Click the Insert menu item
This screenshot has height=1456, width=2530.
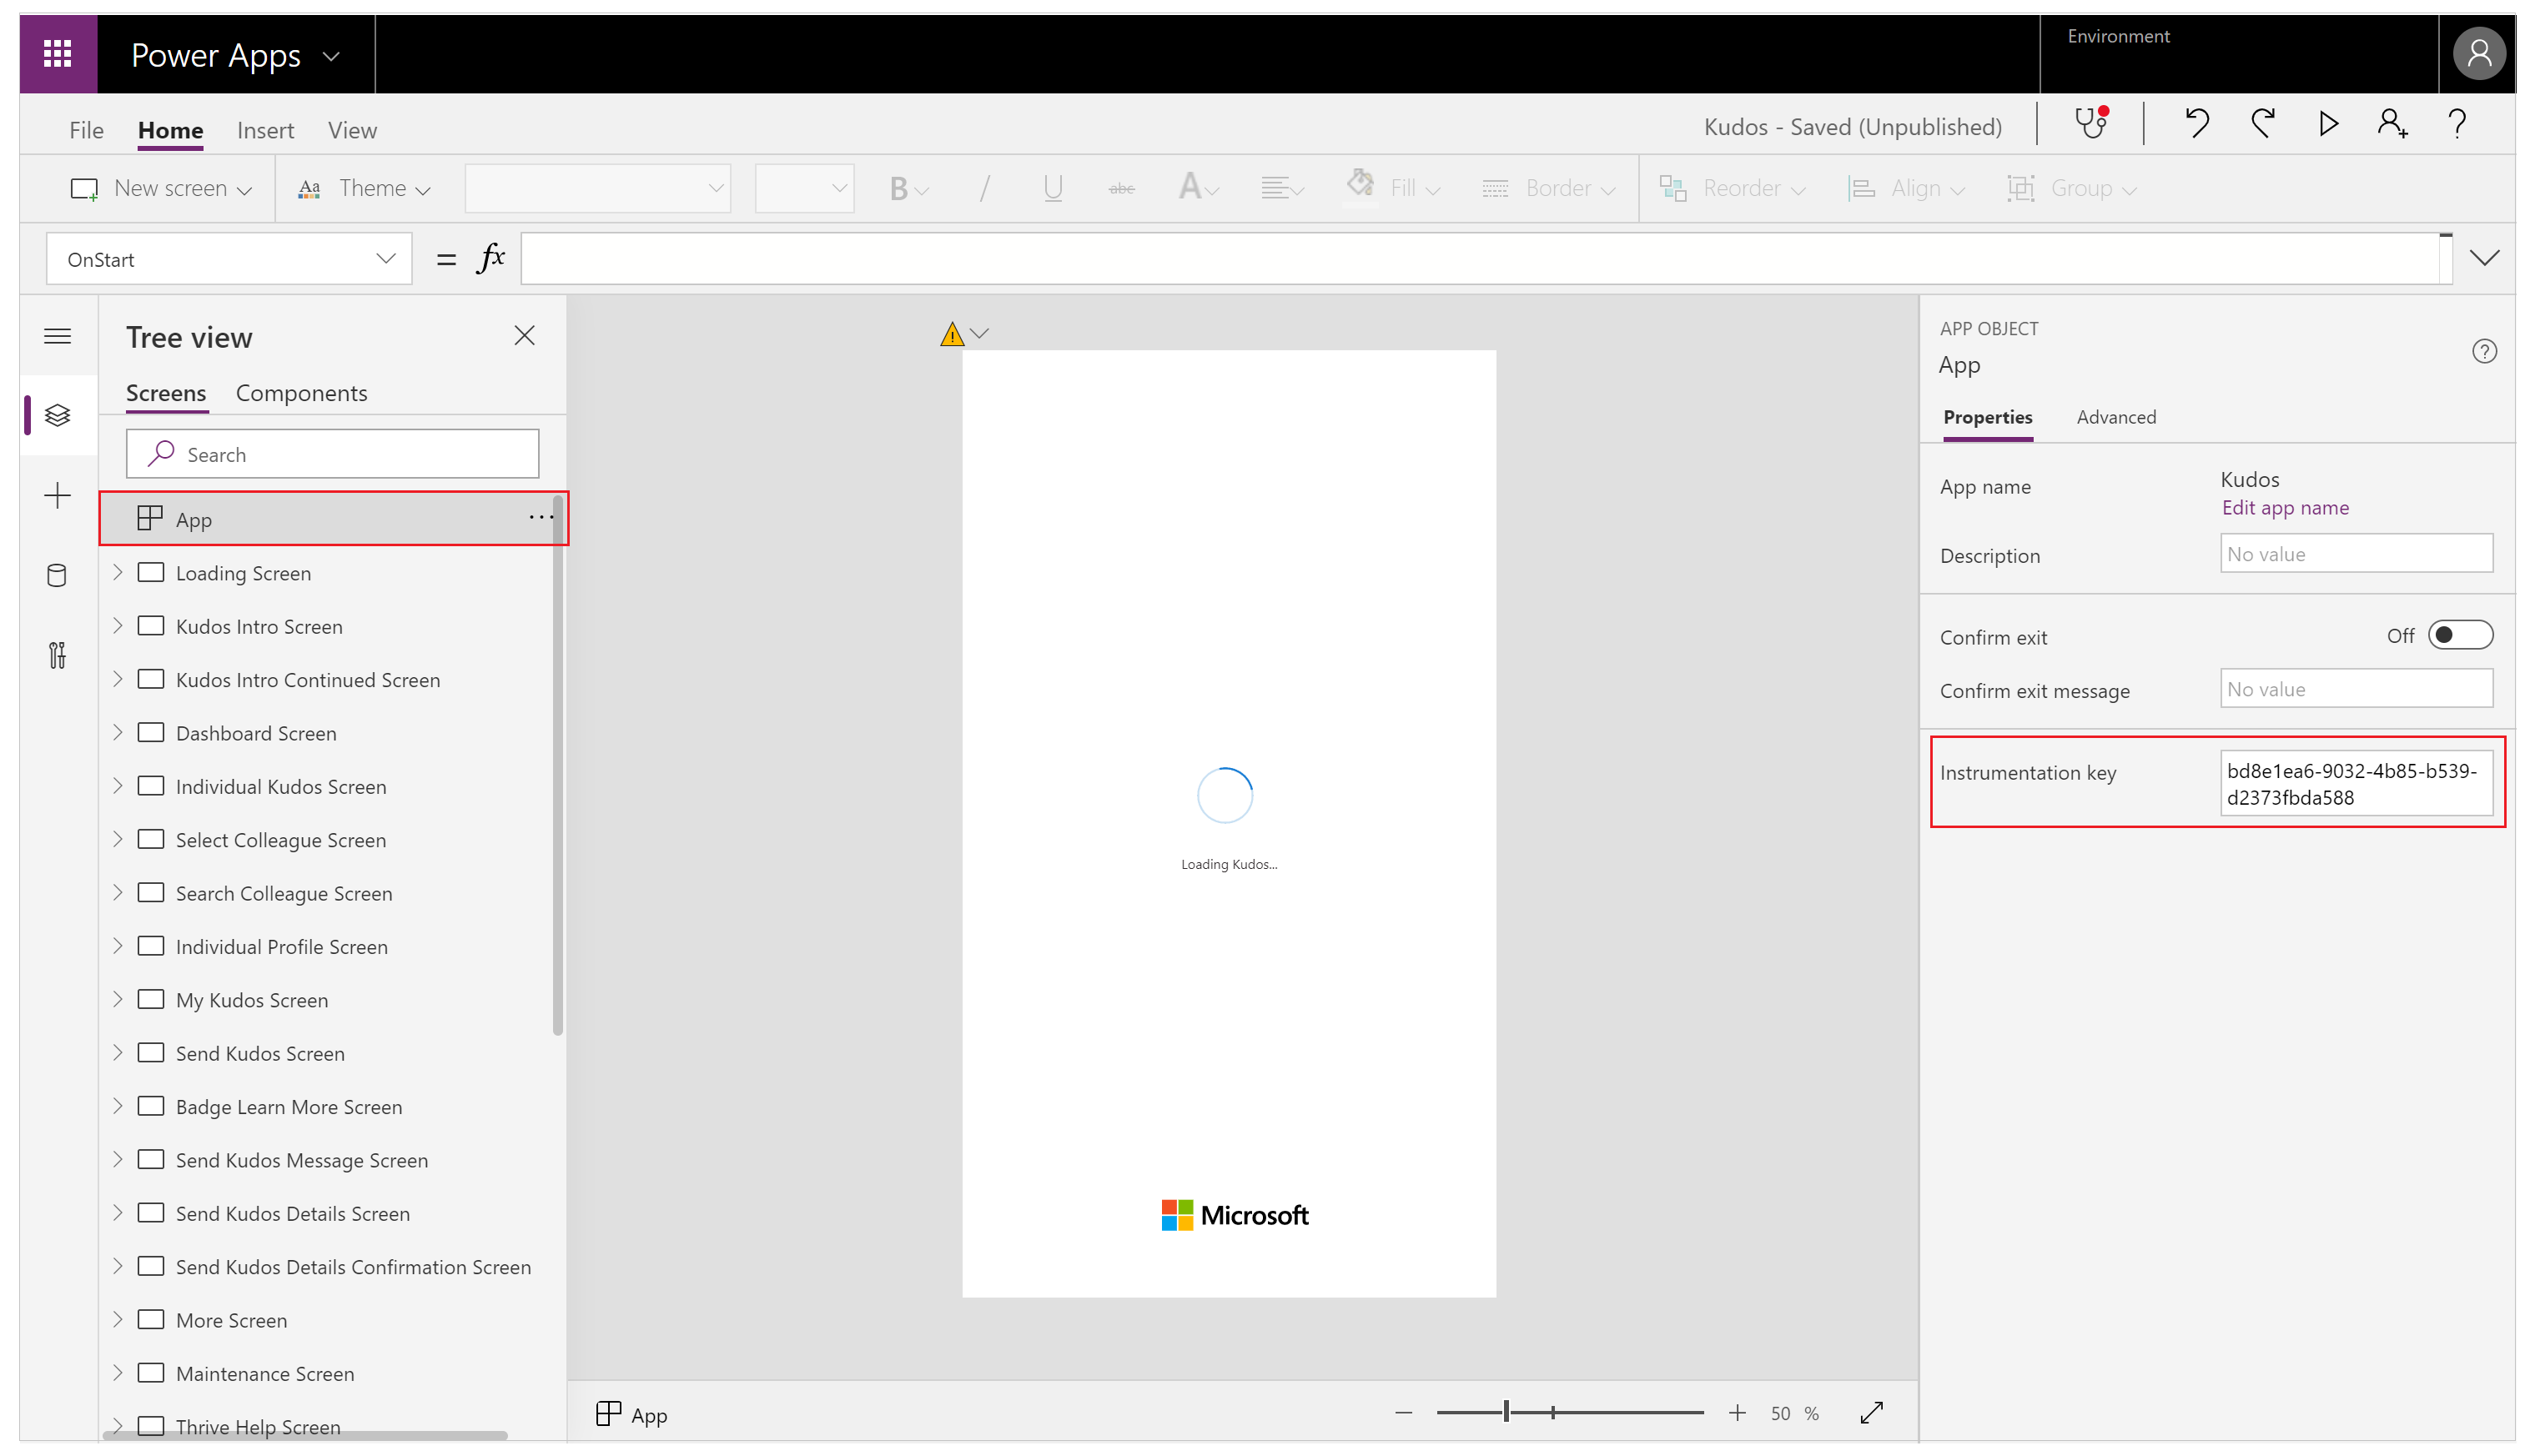264,128
